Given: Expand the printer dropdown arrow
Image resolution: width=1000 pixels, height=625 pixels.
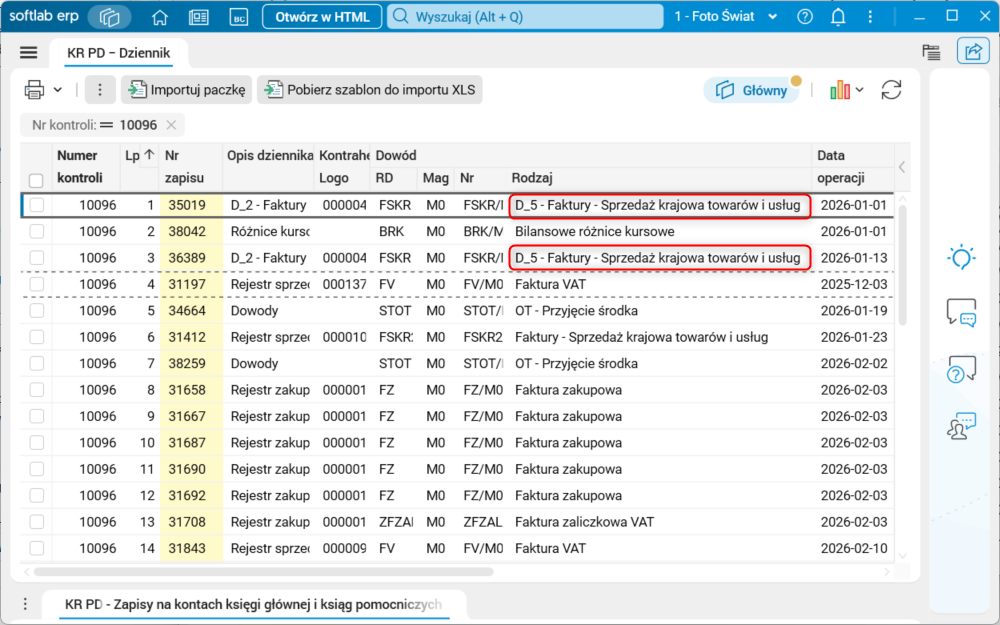Looking at the screenshot, I should (x=57, y=90).
